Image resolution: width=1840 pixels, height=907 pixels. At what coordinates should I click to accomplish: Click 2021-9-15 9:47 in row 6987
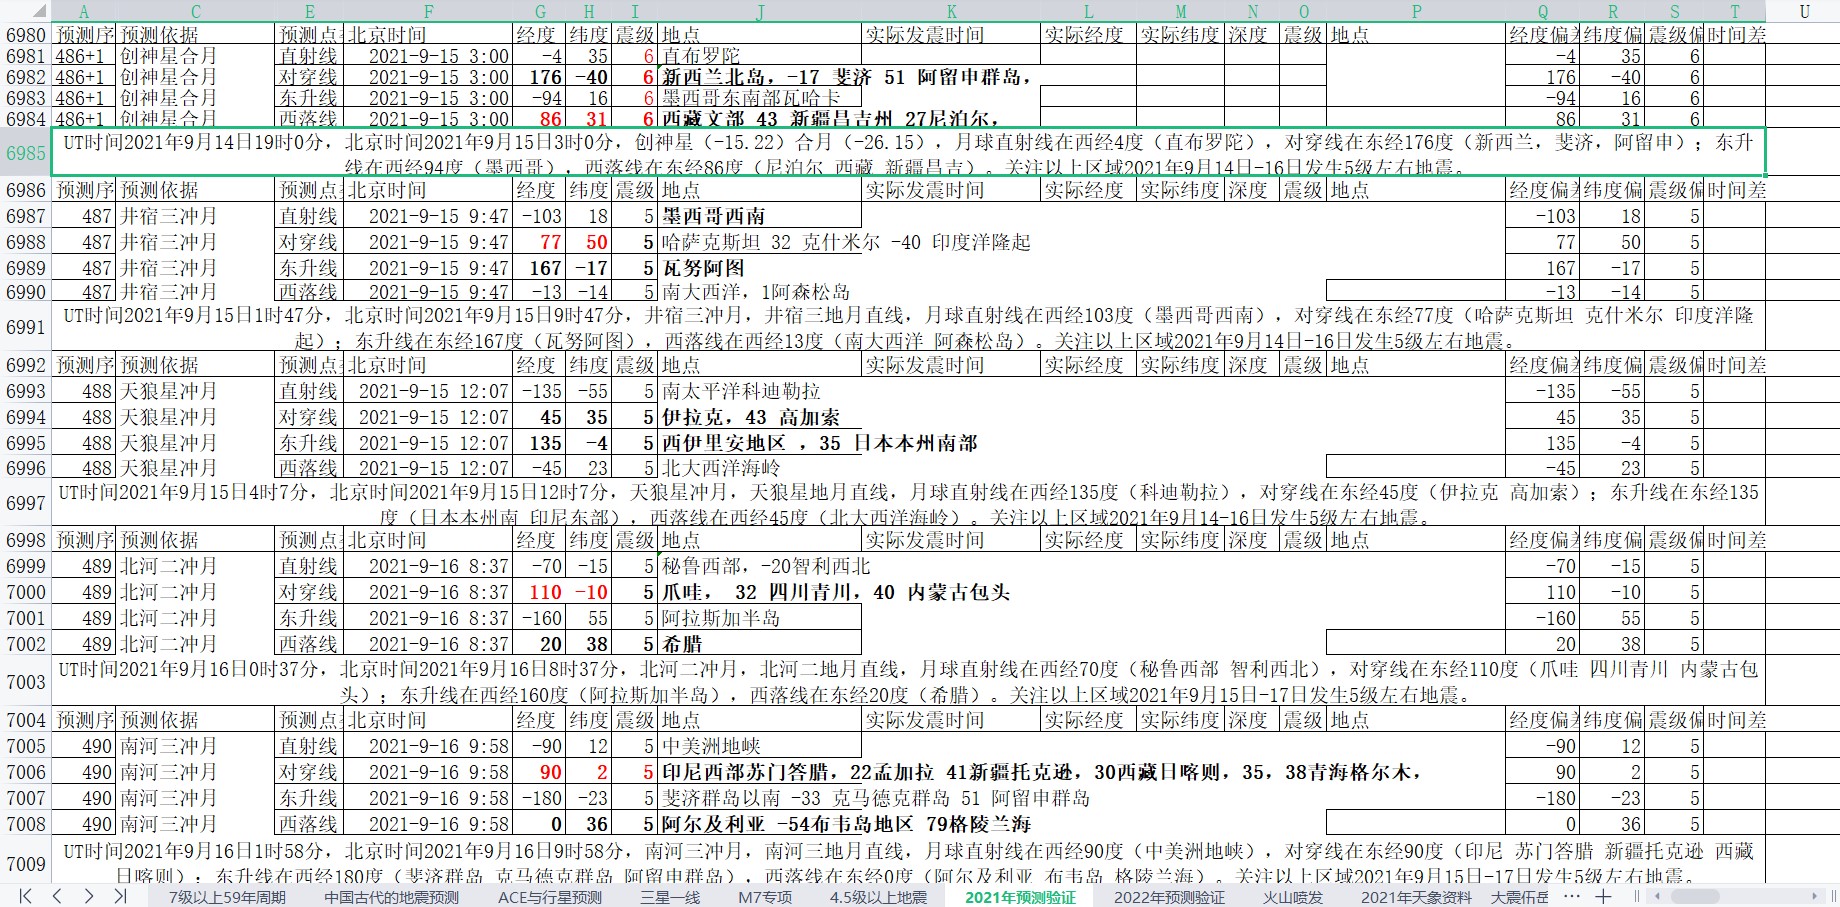coord(429,216)
